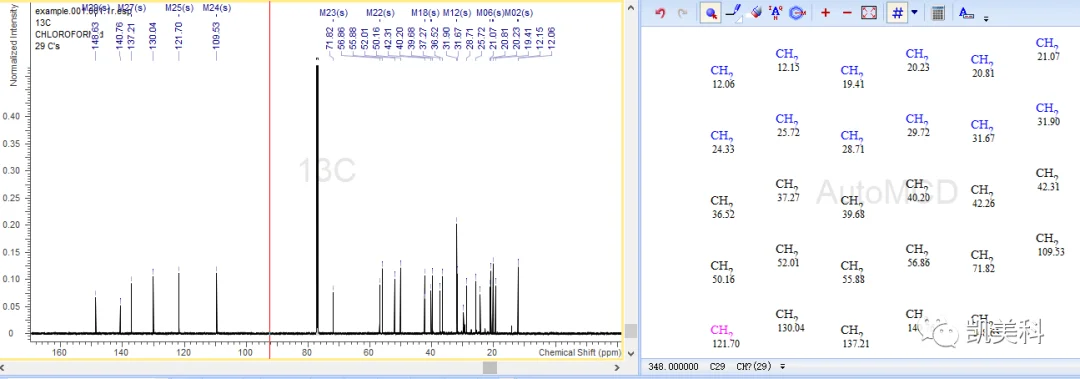Toggle the atom numbering hash button

[897, 13]
